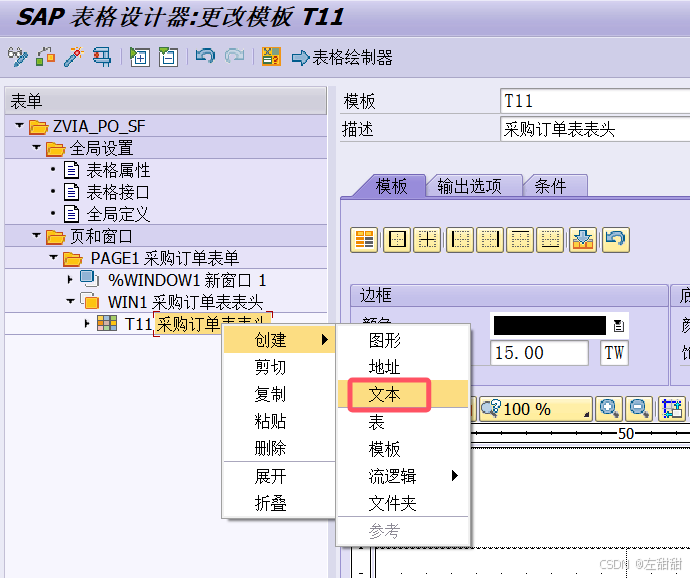Choose 模板 in the create submenu
The width and height of the screenshot is (690, 578).
[x=403, y=449]
